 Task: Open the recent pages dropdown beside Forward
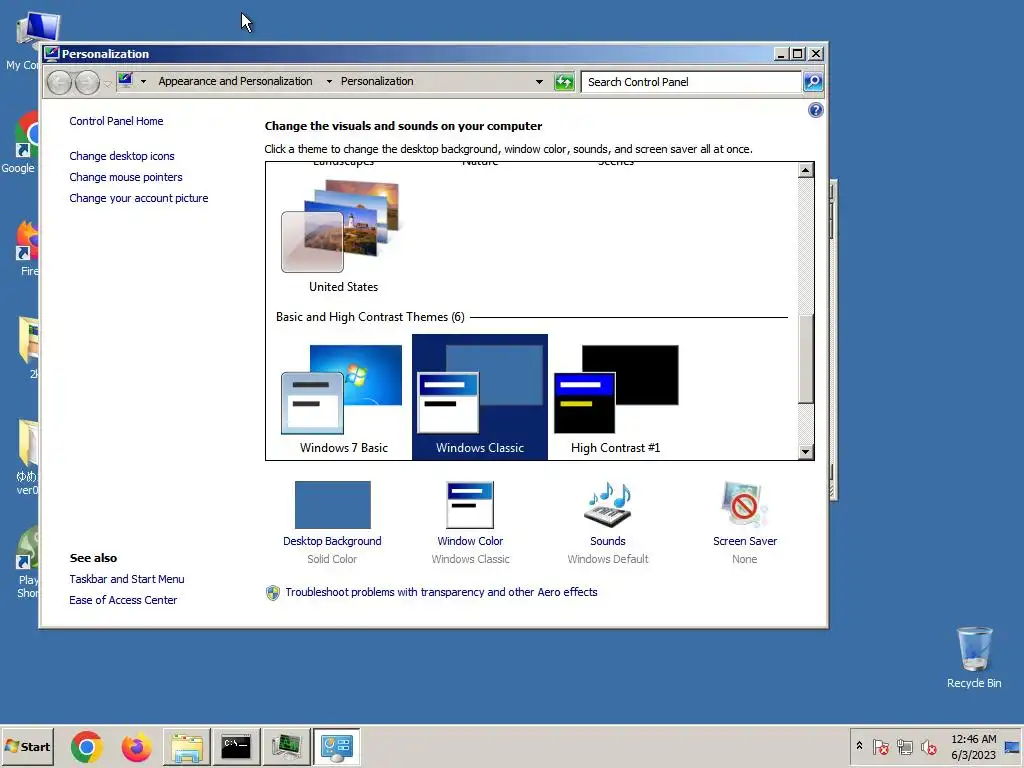(x=107, y=84)
